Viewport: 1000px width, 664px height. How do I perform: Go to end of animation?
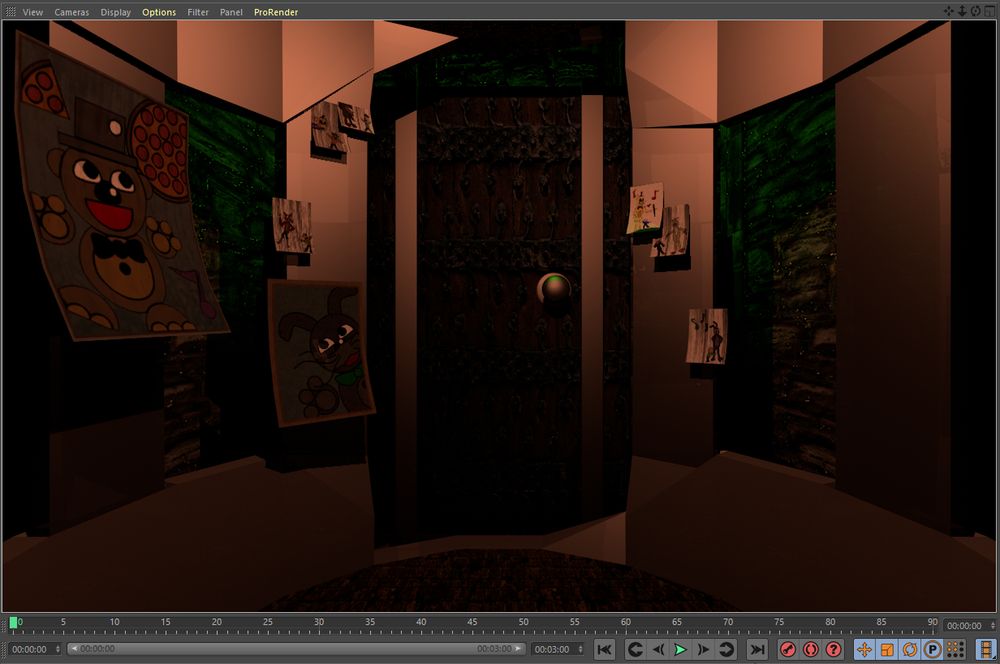click(x=757, y=649)
